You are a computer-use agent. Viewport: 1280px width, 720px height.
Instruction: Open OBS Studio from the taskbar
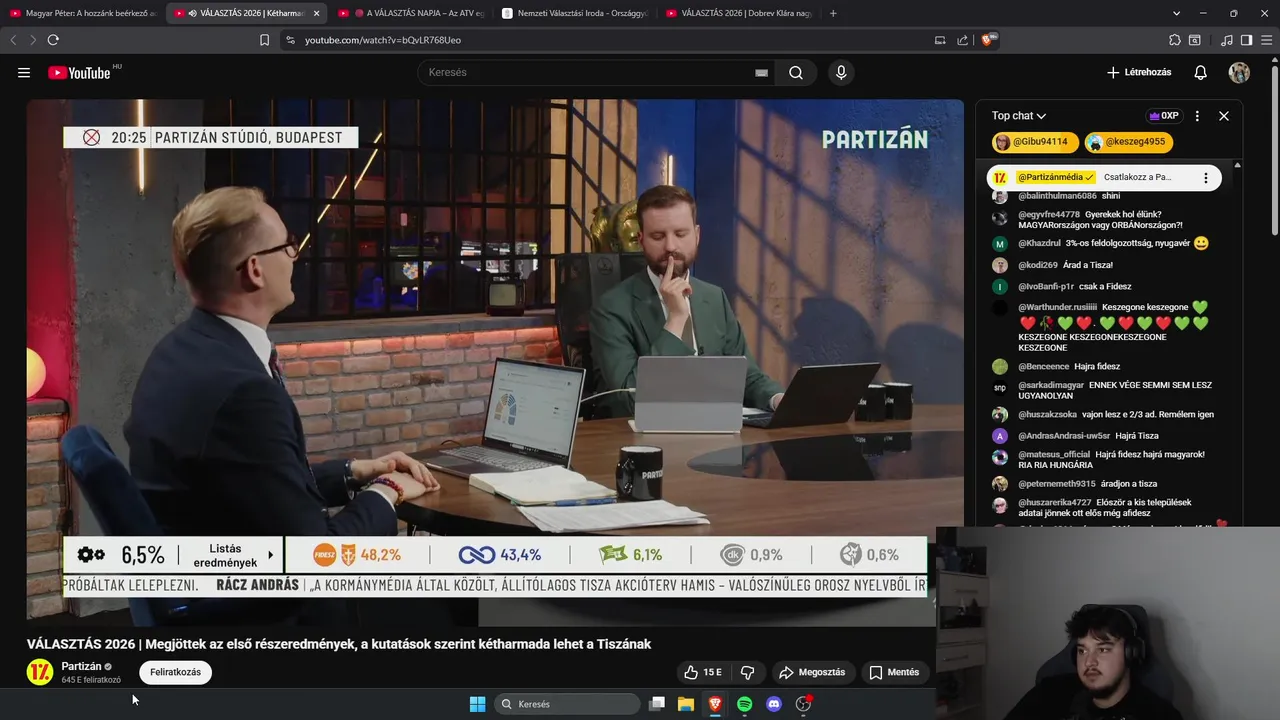pyautogui.click(x=803, y=704)
